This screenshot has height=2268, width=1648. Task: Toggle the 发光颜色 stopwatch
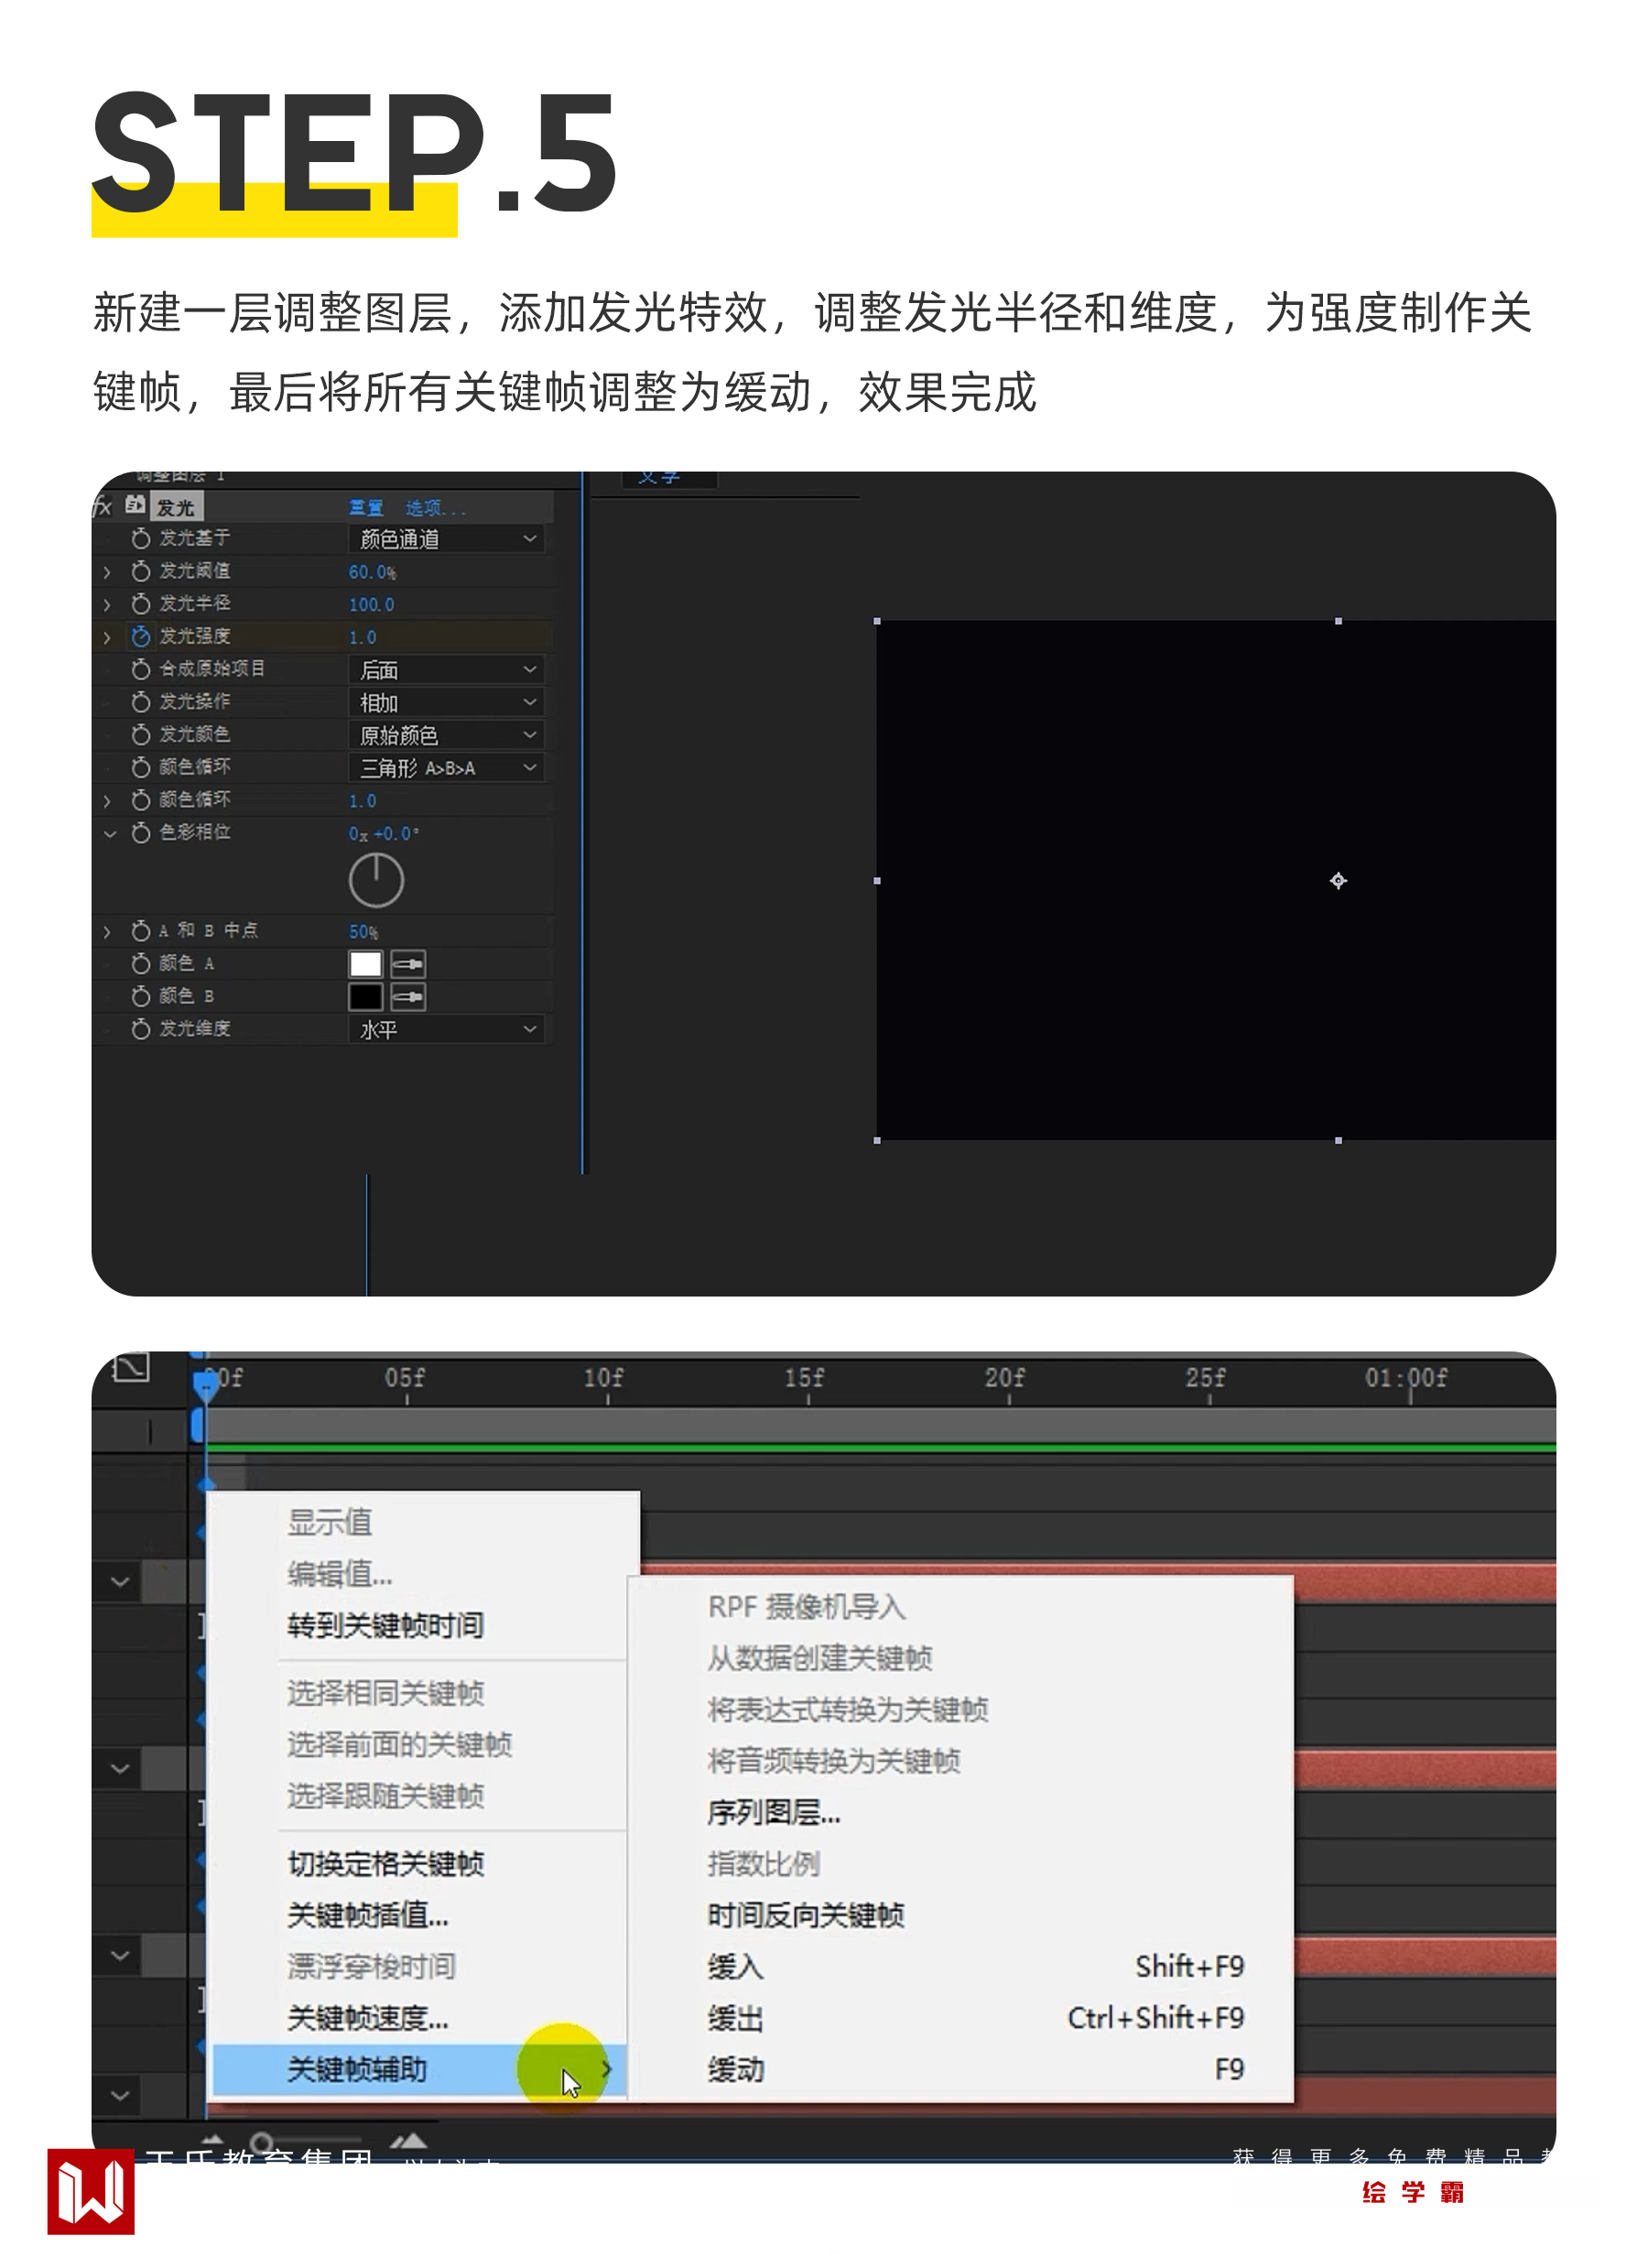141,735
